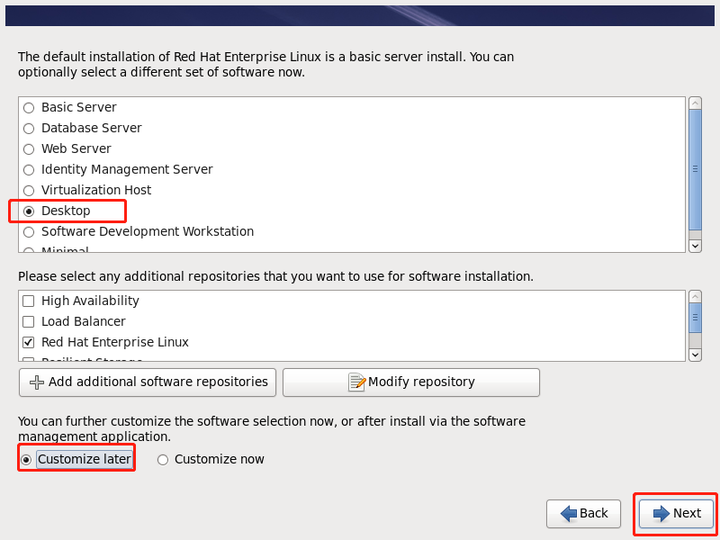Viewport: 720px width, 540px height.
Task: Click down arrow of software set scrollbar
Action: pyautogui.click(x=695, y=246)
